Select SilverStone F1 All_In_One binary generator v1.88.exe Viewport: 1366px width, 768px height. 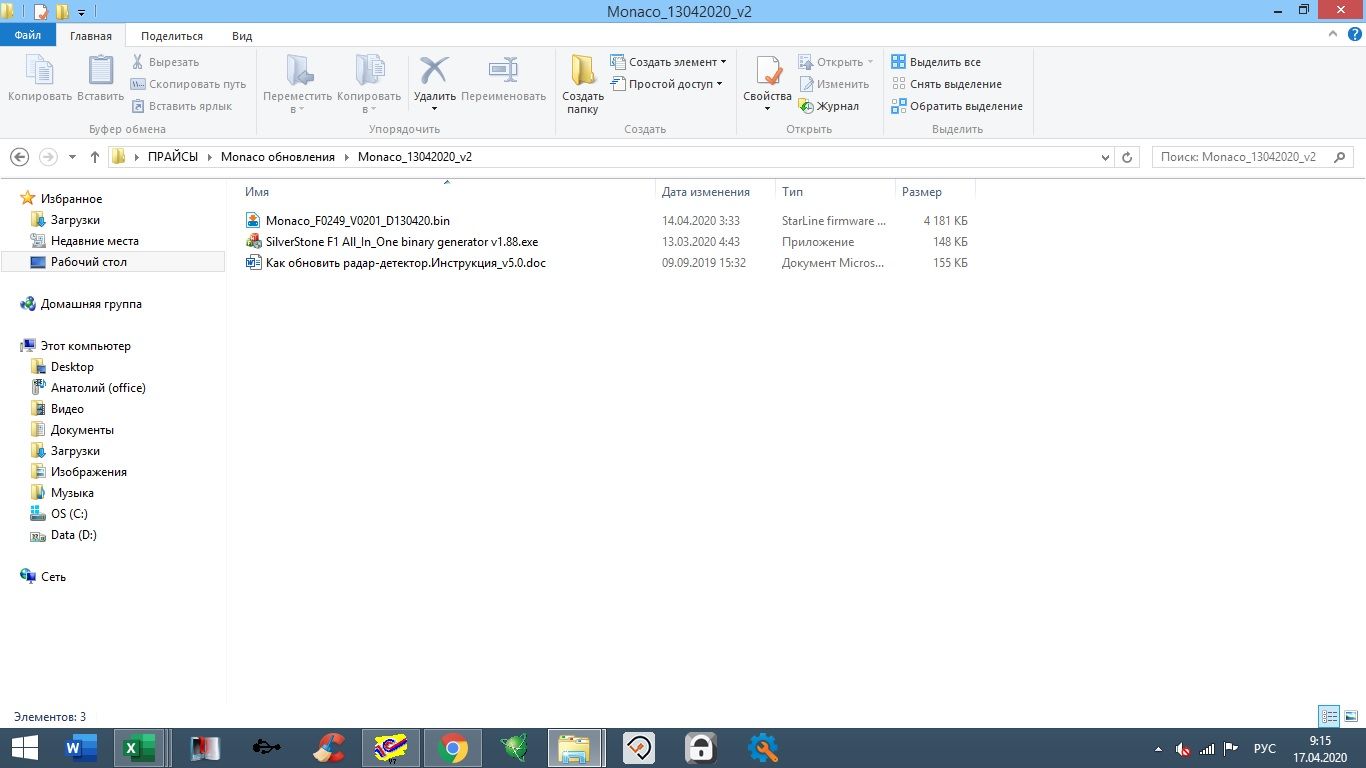[401, 242]
